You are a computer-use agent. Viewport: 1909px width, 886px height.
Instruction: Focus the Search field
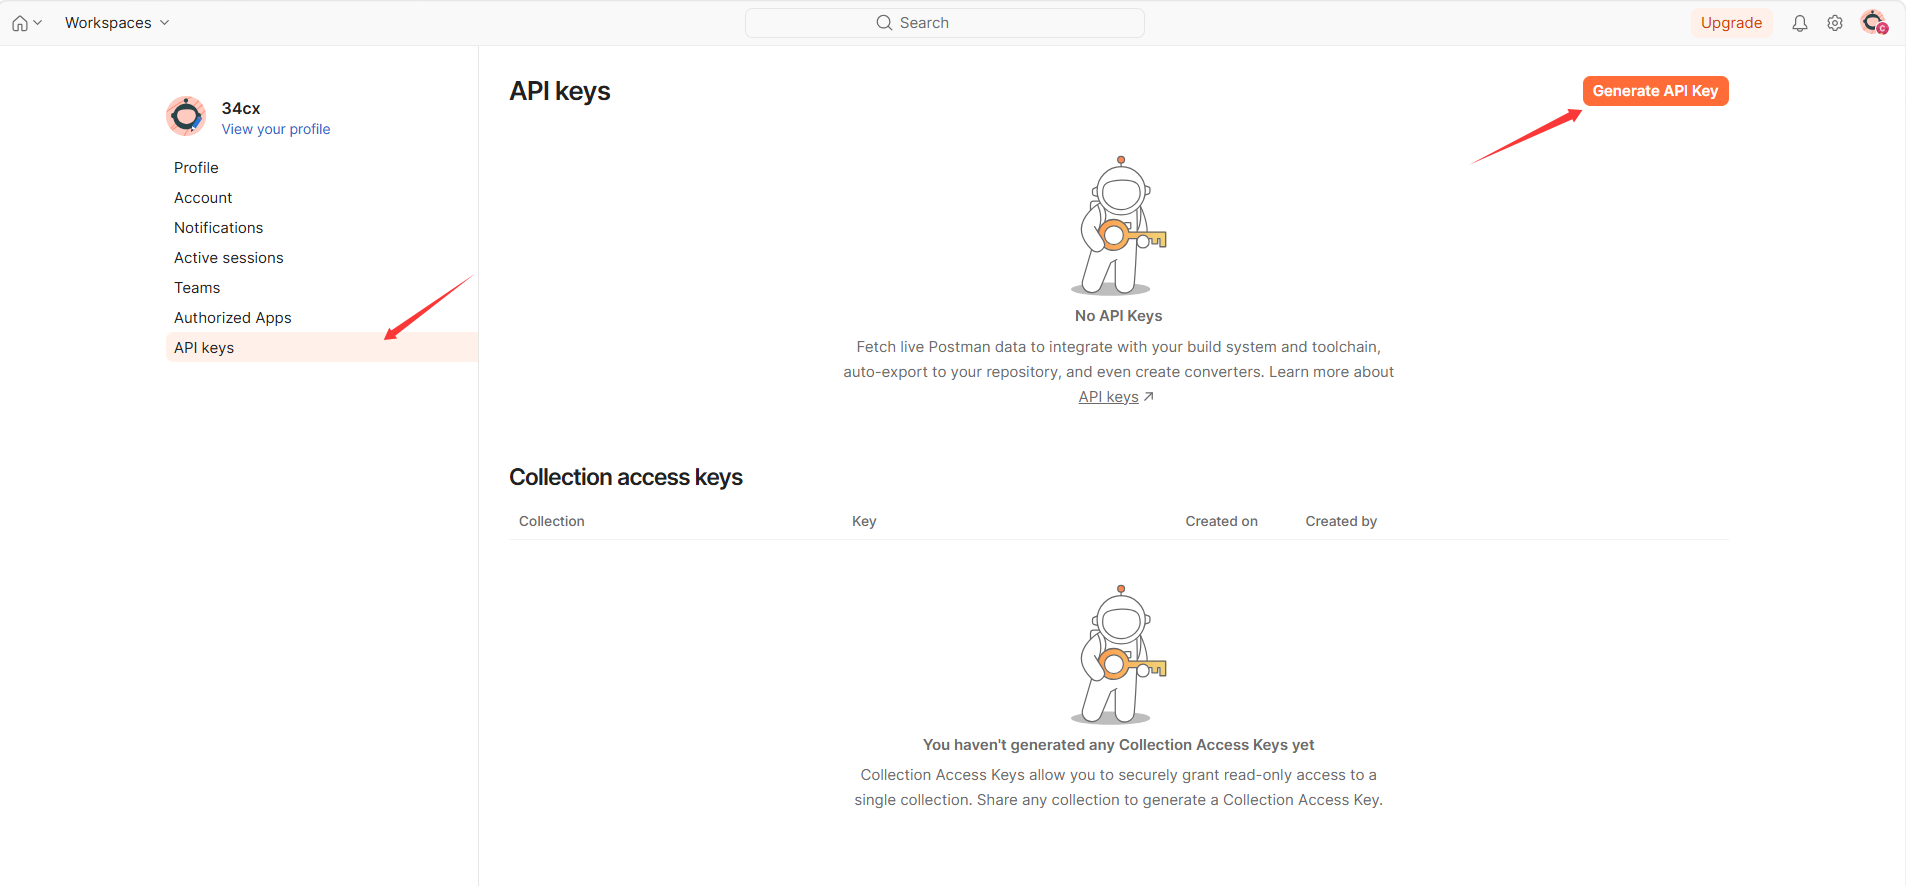tap(945, 23)
